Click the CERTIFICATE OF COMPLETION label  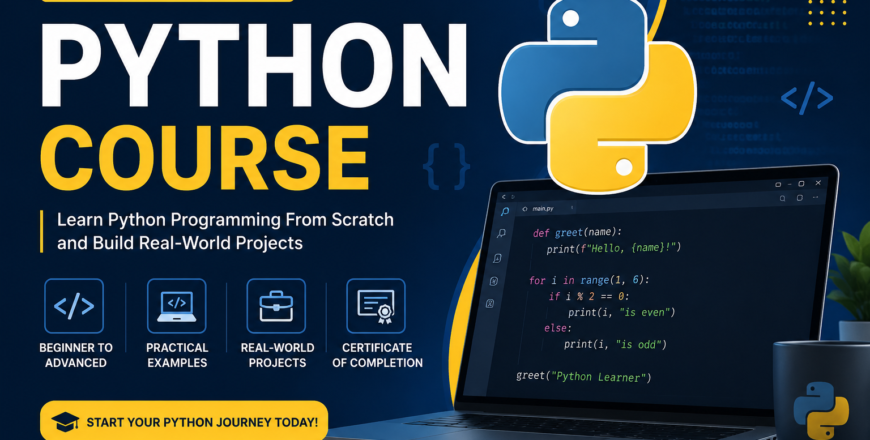[x=377, y=356]
